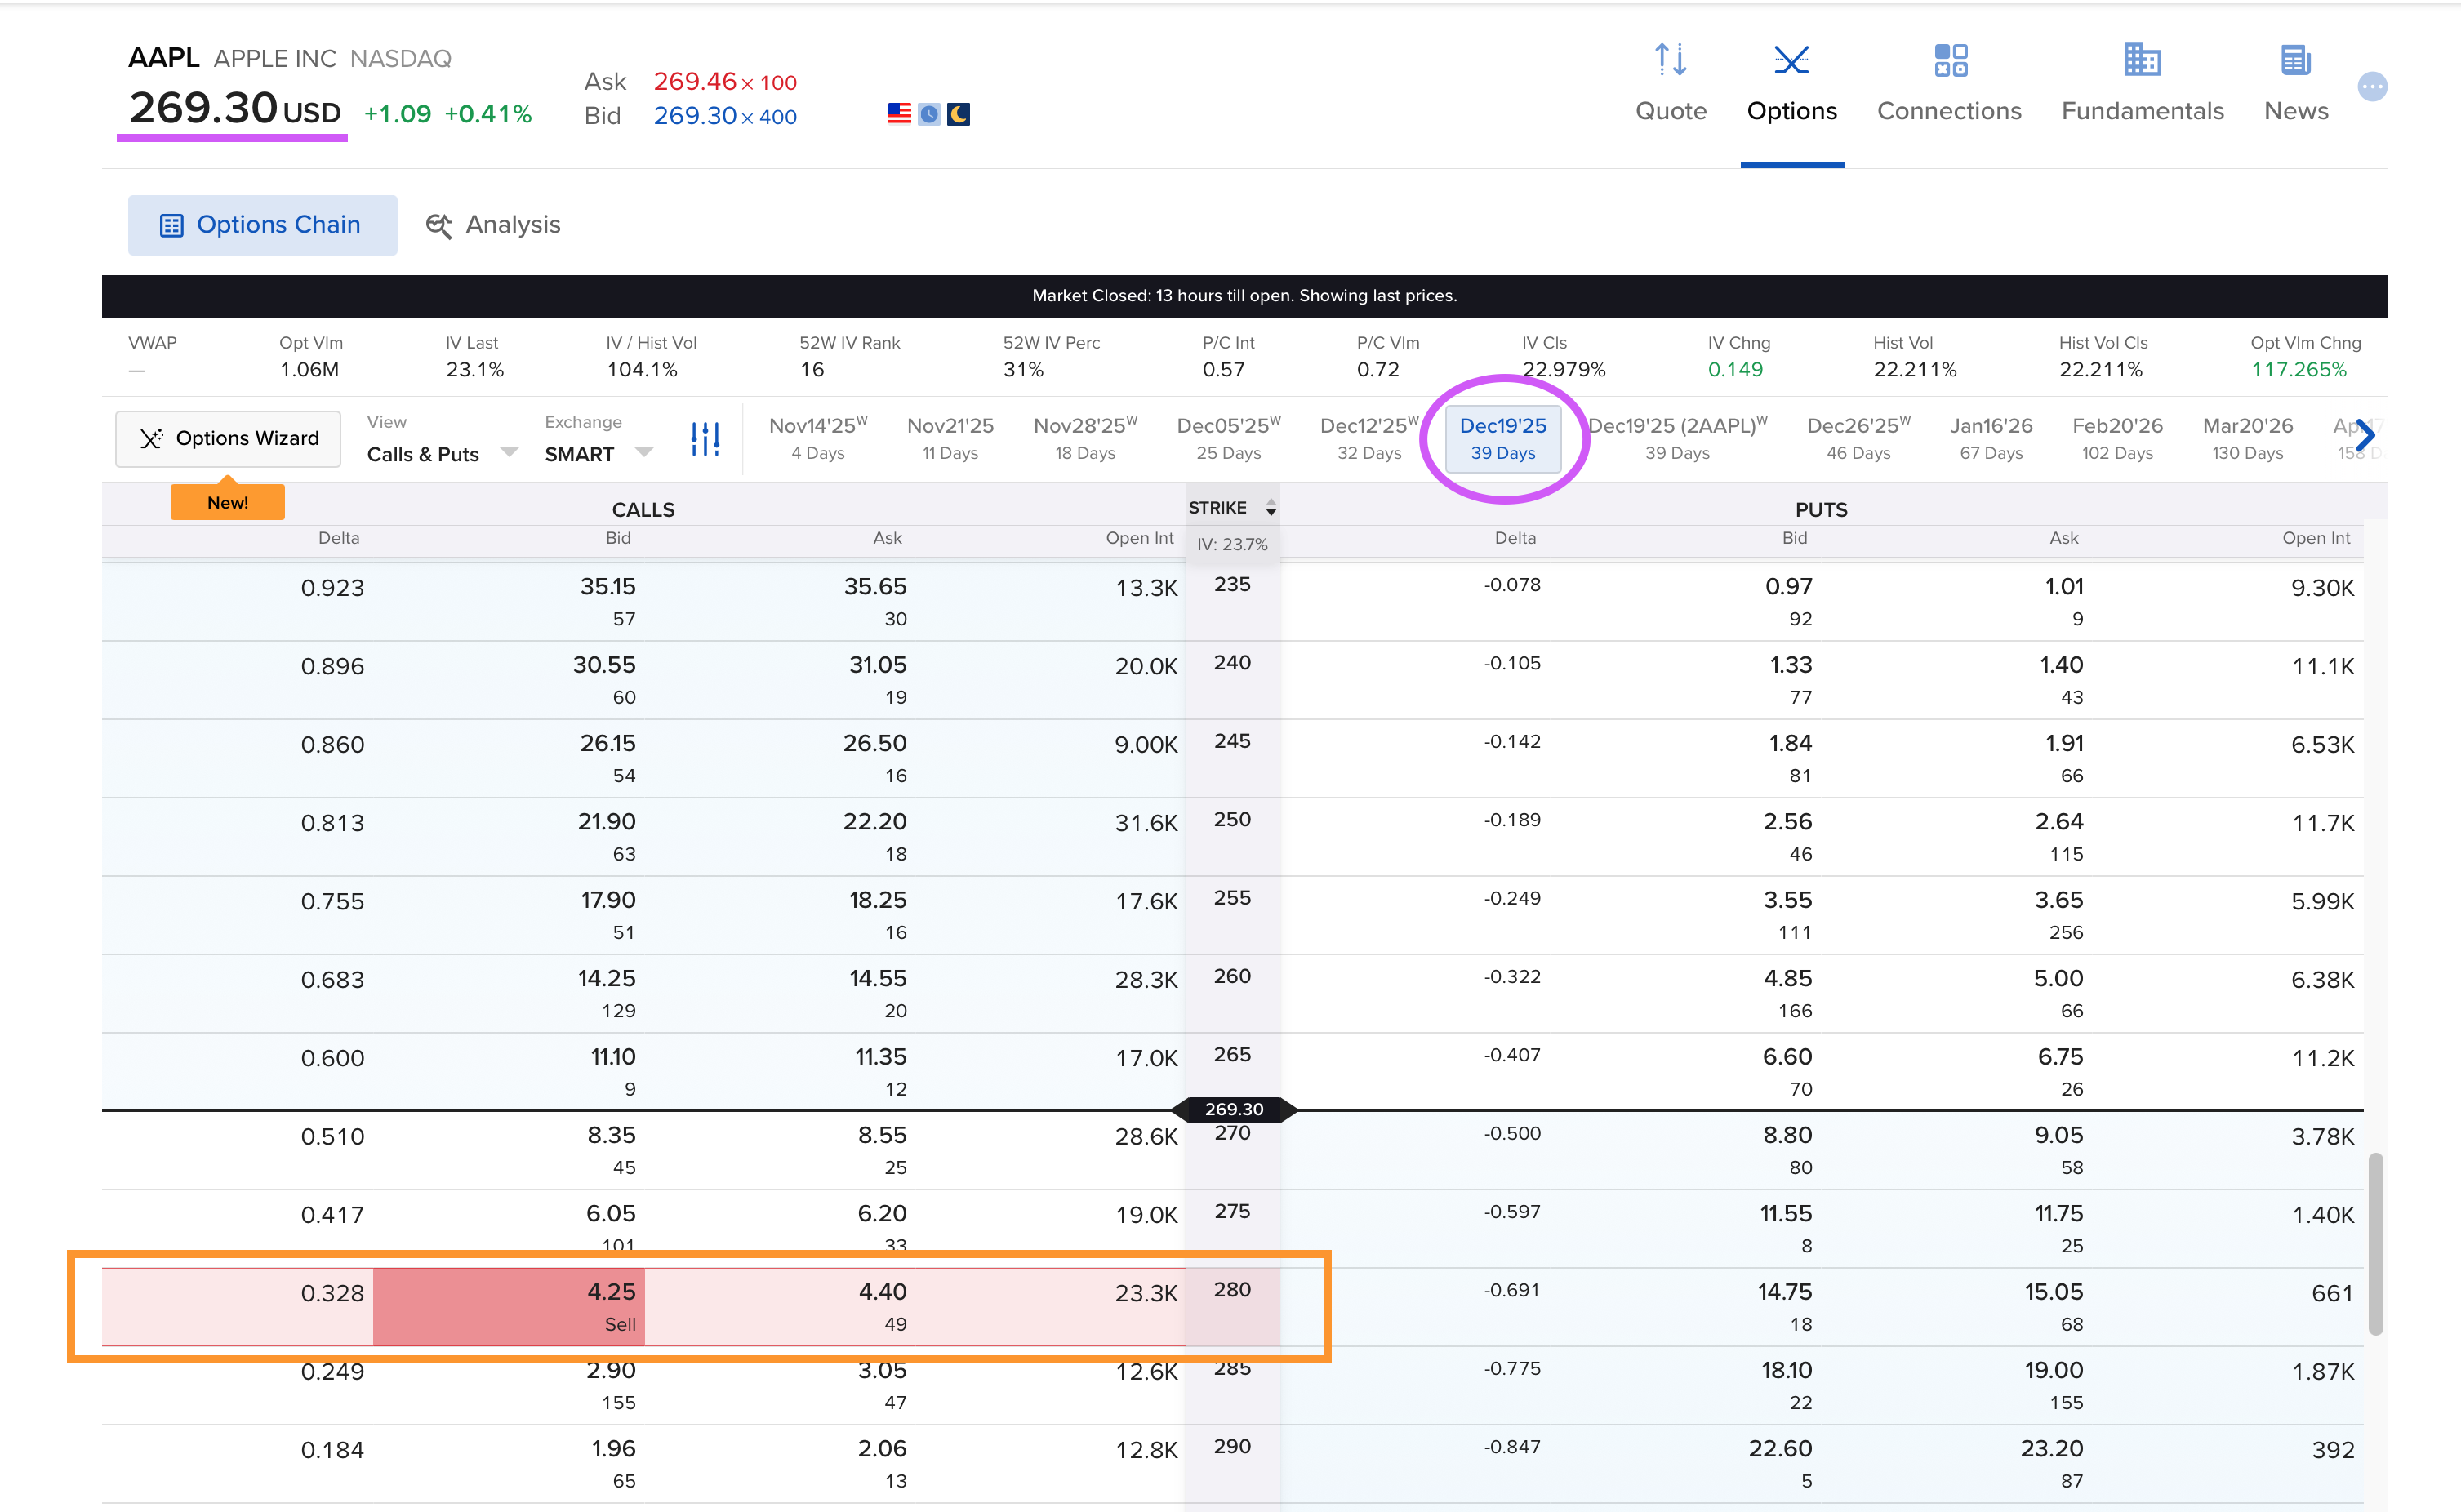Click the overnight moon session icon
Screen dimensions: 2461x1512
[958, 114]
